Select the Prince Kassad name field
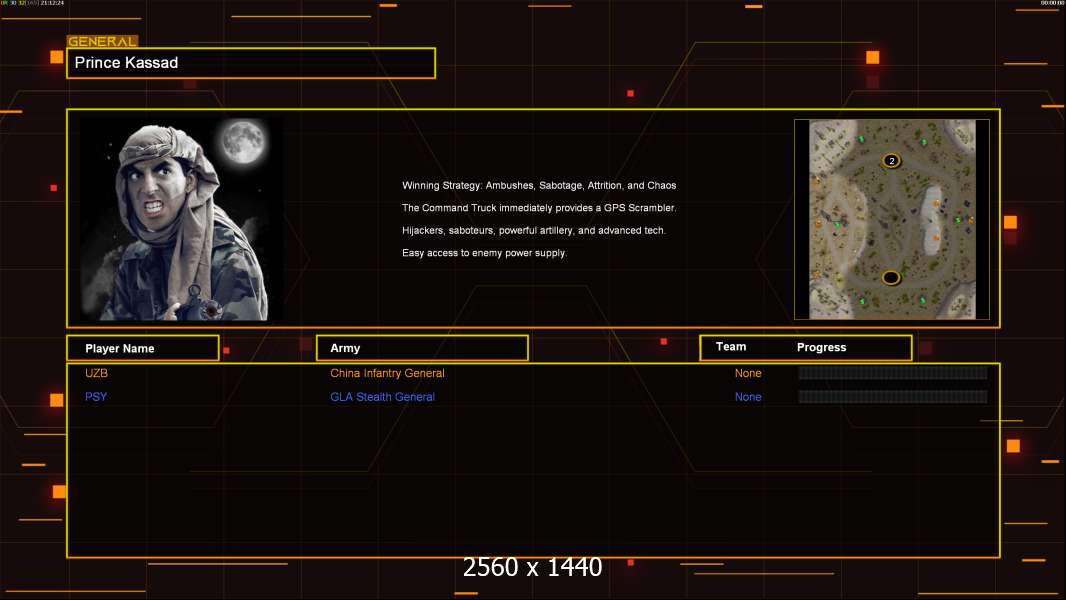The image size is (1066, 600). [x=250, y=63]
